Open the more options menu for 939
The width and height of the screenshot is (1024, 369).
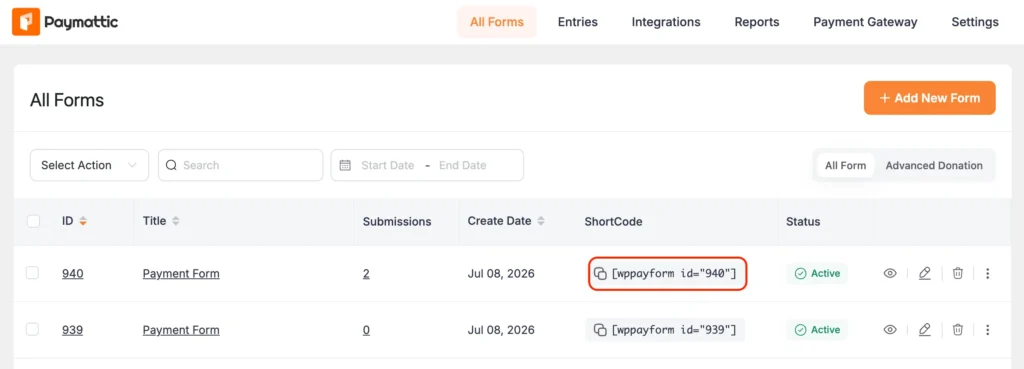coord(987,330)
